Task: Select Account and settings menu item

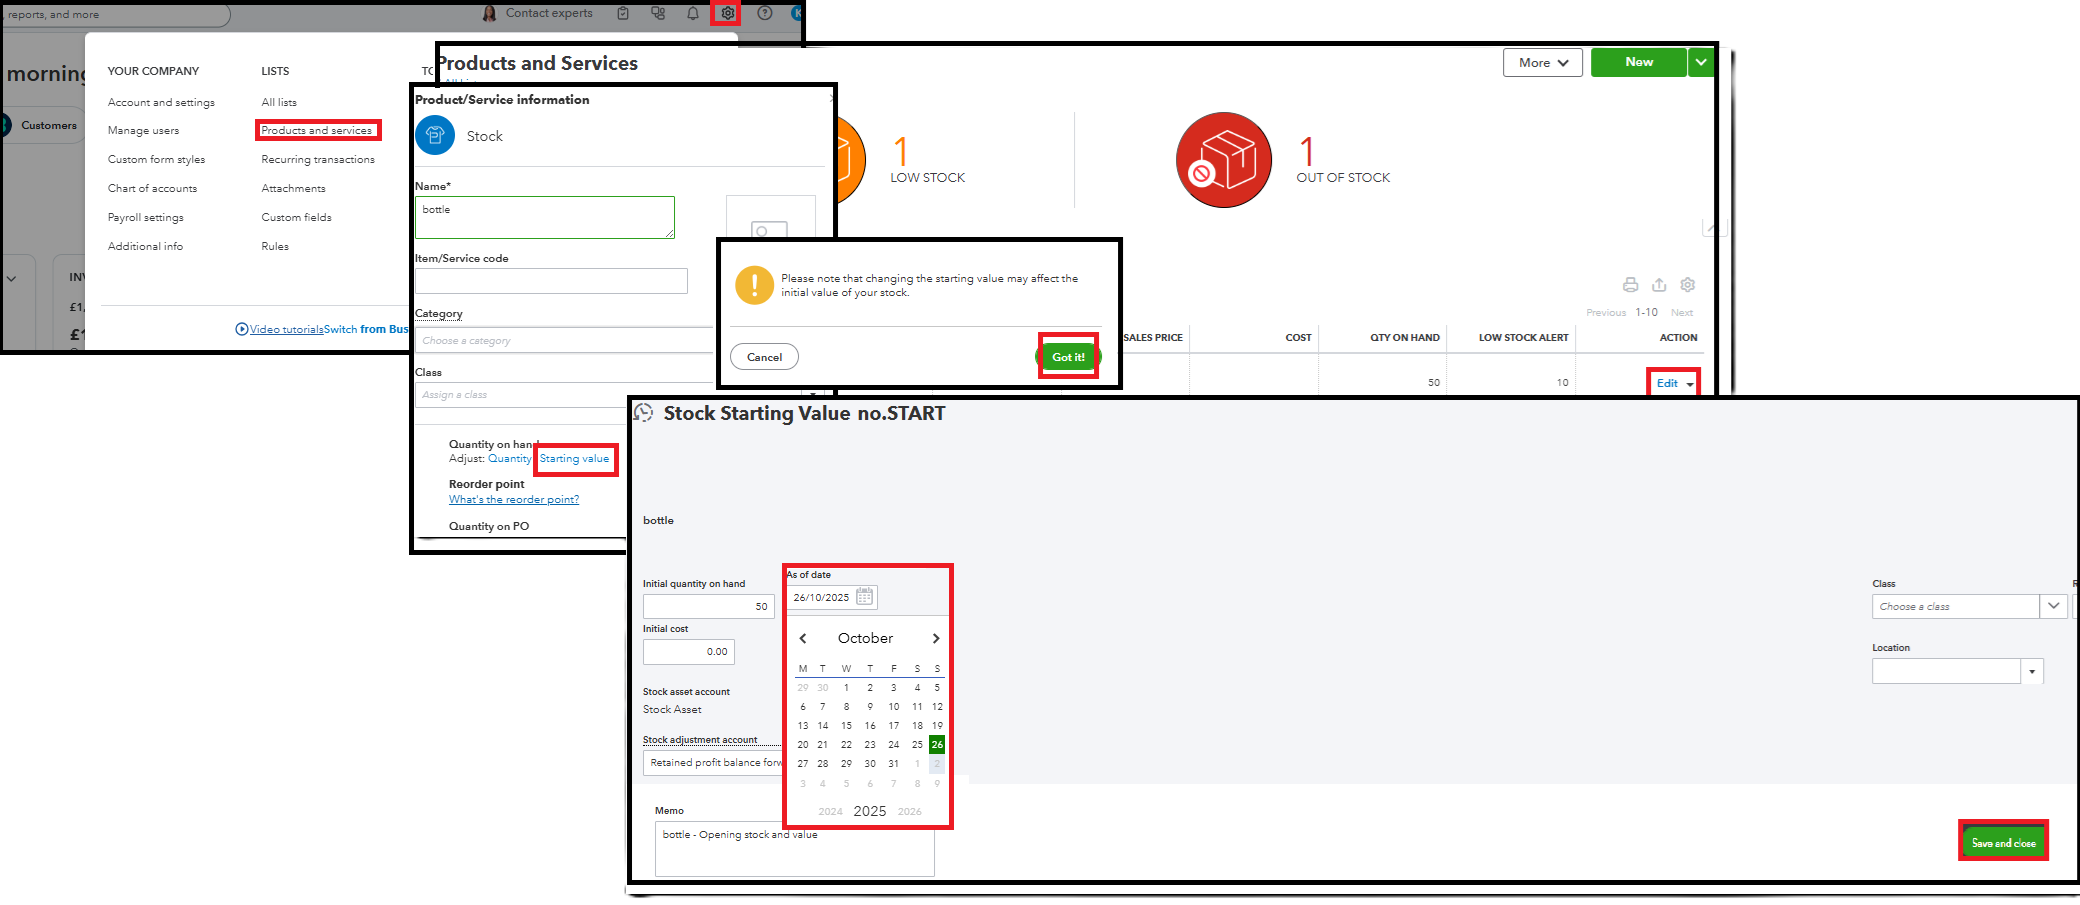Action: pyautogui.click(x=161, y=102)
